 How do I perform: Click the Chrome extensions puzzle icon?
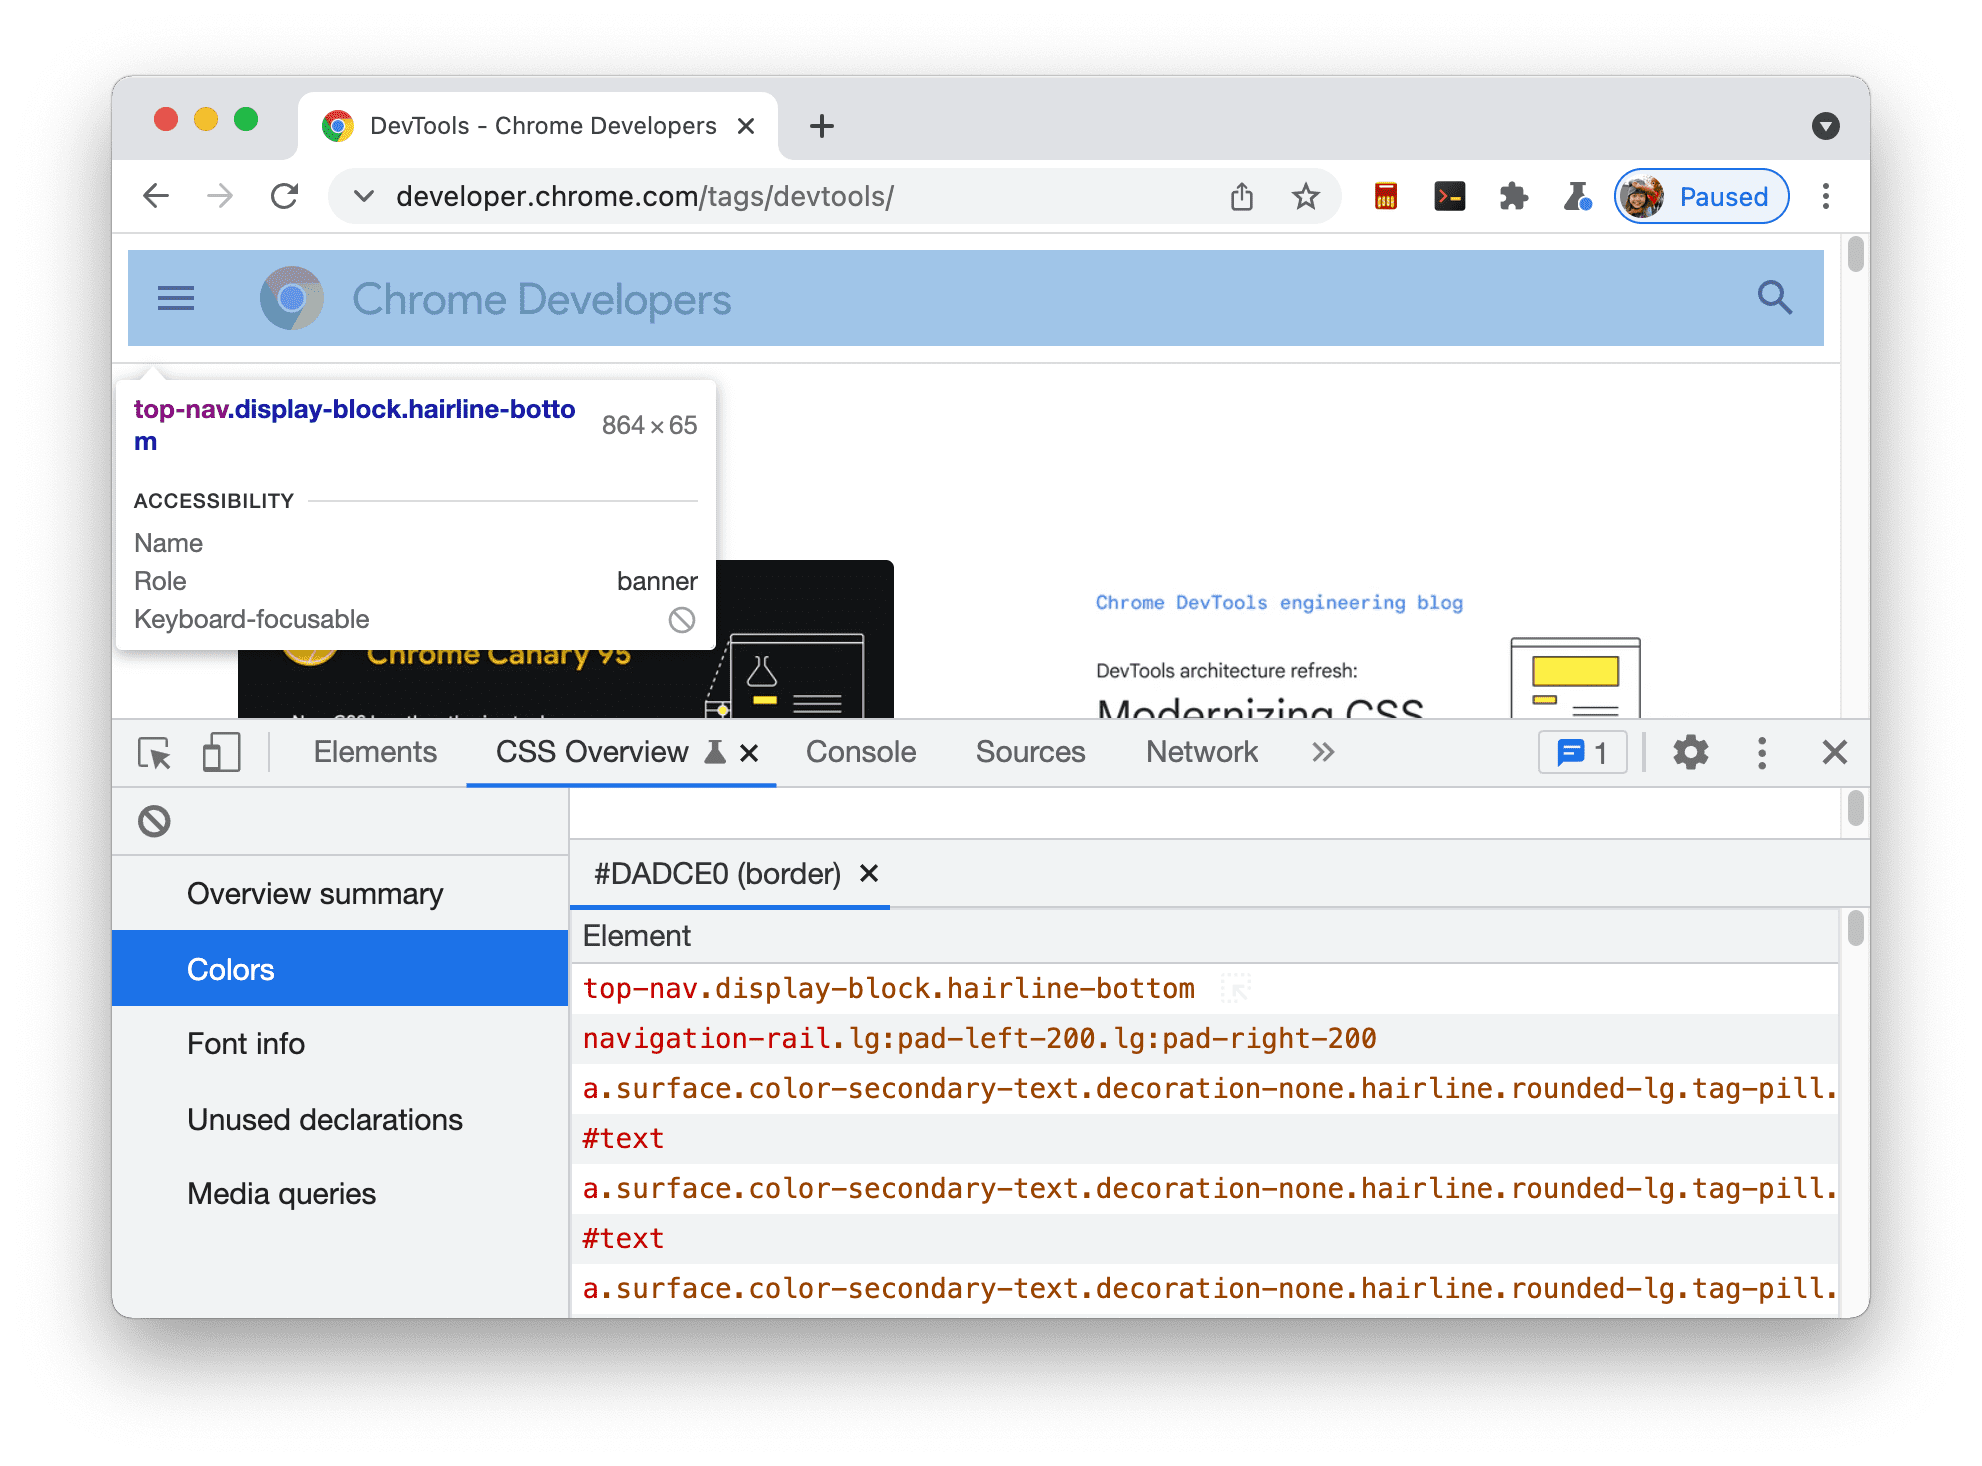[x=1512, y=199]
